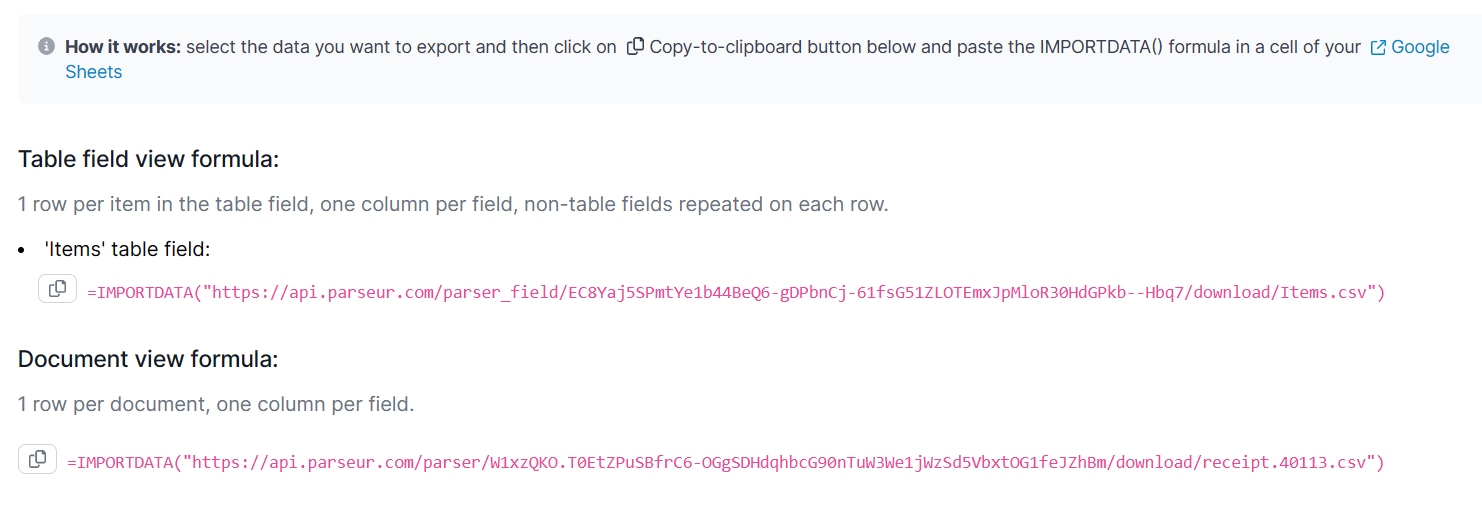
Task: Select the receipt.40113.csv IMPORTDATA formula text
Action: tap(725, 462)
